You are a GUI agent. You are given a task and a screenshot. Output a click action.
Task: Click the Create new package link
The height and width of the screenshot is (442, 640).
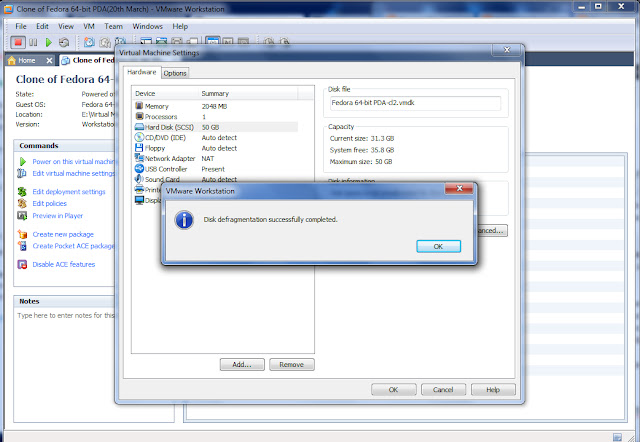[63, 234]
